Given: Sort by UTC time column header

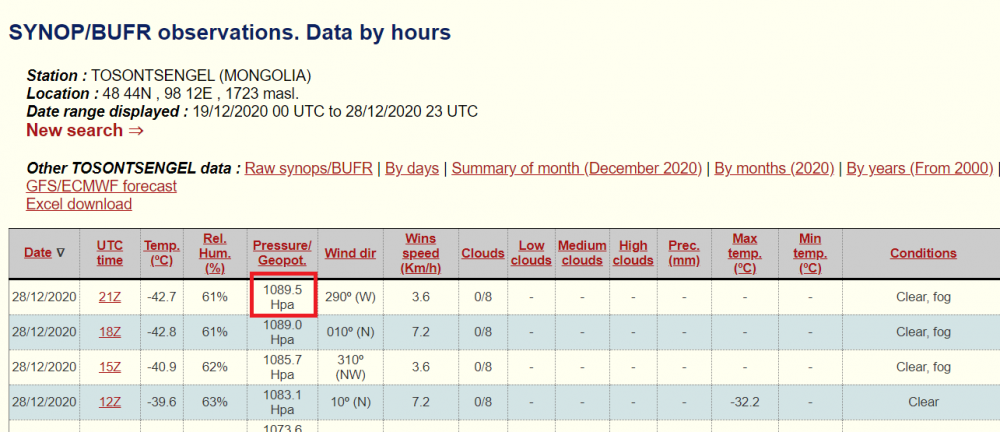Looking at the screenshot, I should tap(110, 253).
